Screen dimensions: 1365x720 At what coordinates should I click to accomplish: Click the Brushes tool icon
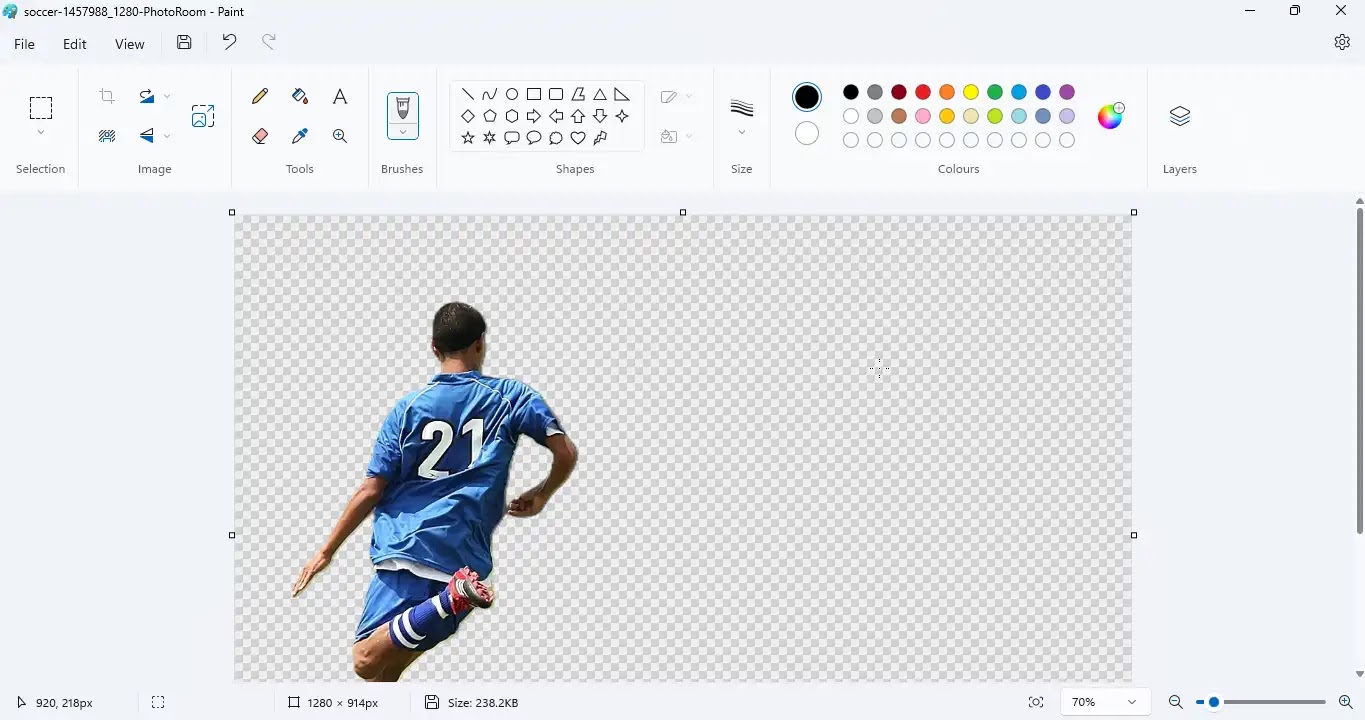point(403,107)
